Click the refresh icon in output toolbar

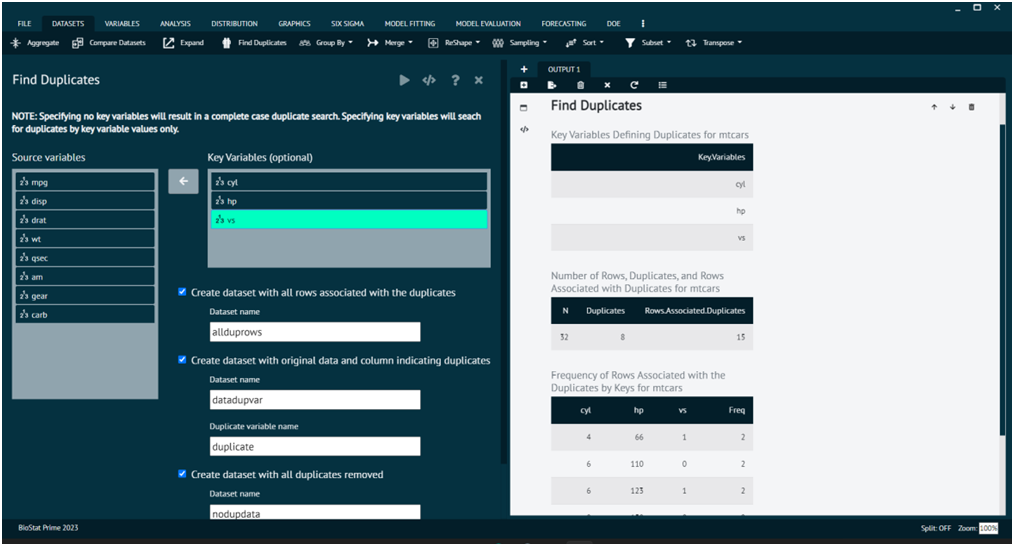pos(634,85)
